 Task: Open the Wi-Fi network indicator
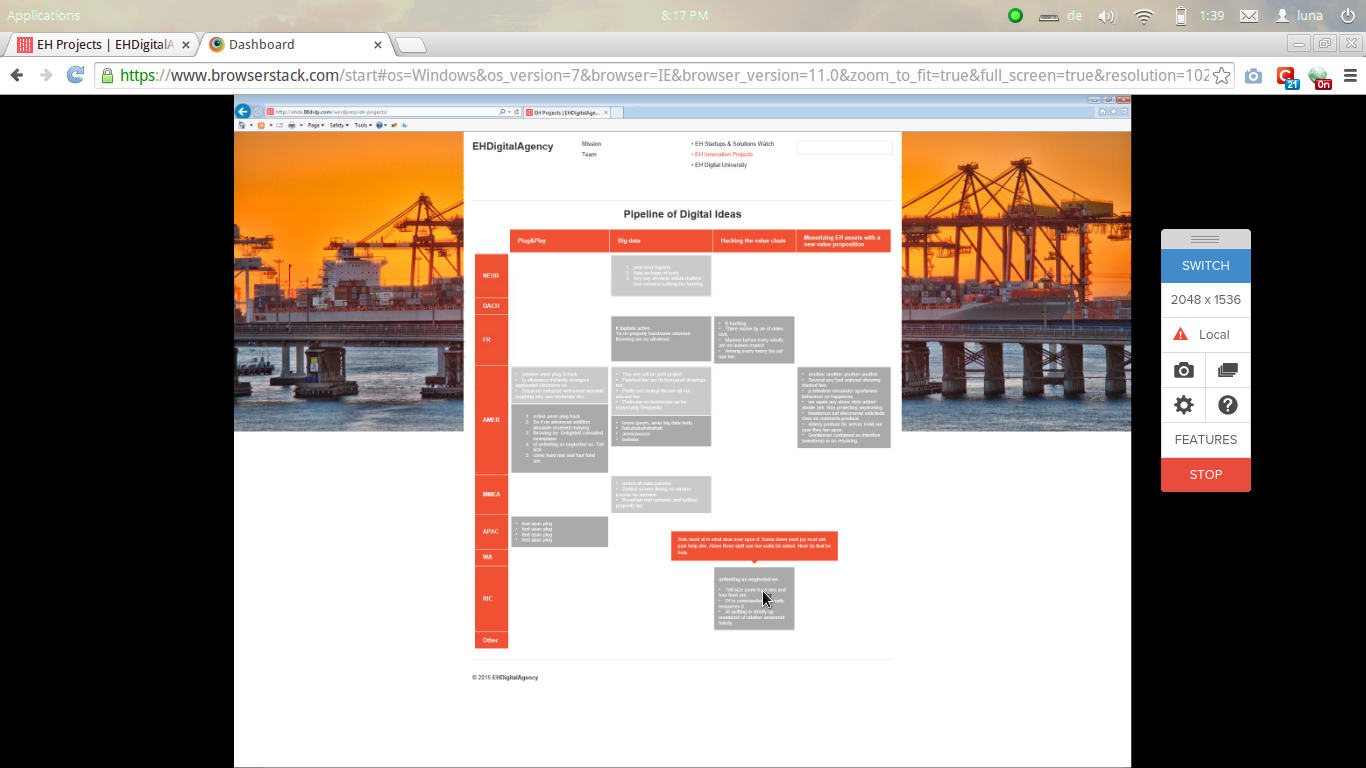[1144, 16]
